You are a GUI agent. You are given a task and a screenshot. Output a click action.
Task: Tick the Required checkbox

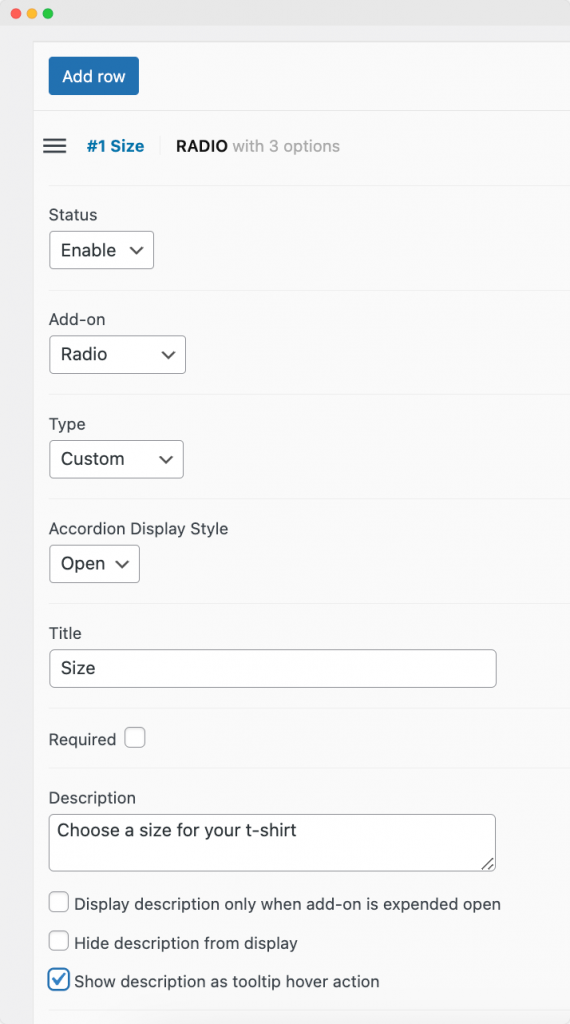[x=135, y=739]
